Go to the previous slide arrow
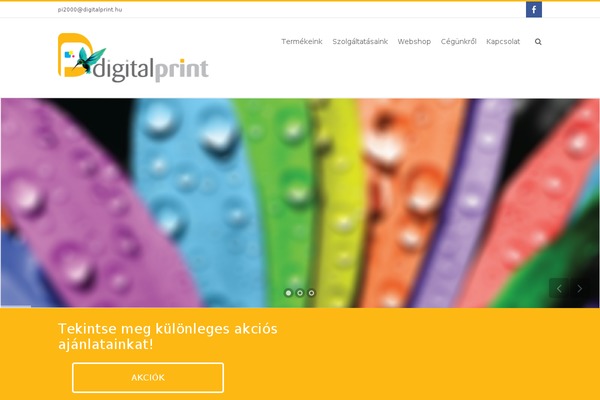The height and width of the screenshot is (400, 600). click(559, 288)
